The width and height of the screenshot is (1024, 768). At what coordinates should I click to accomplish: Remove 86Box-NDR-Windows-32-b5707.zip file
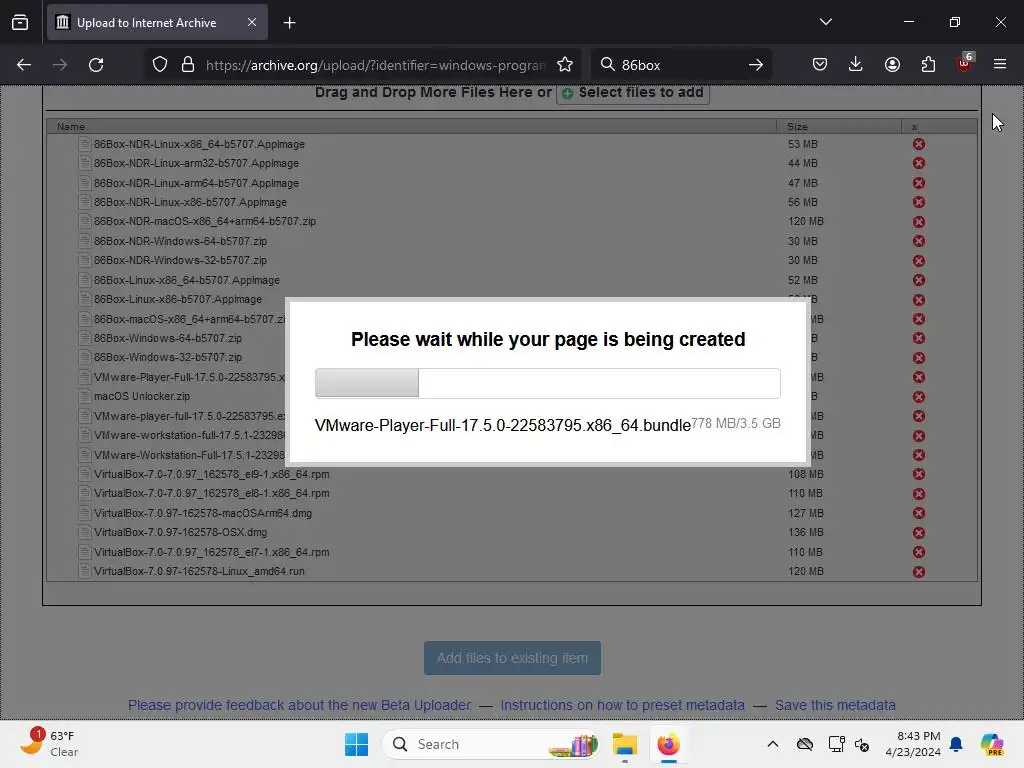pyautogui.click(x=918, y=261)
